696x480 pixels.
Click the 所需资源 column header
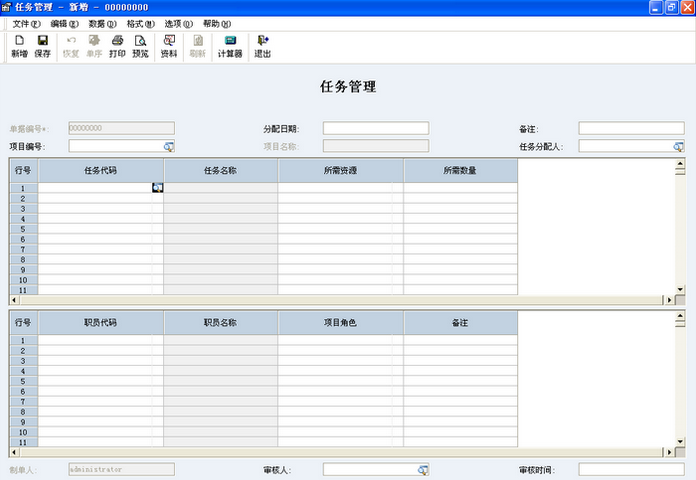[340, 171]
